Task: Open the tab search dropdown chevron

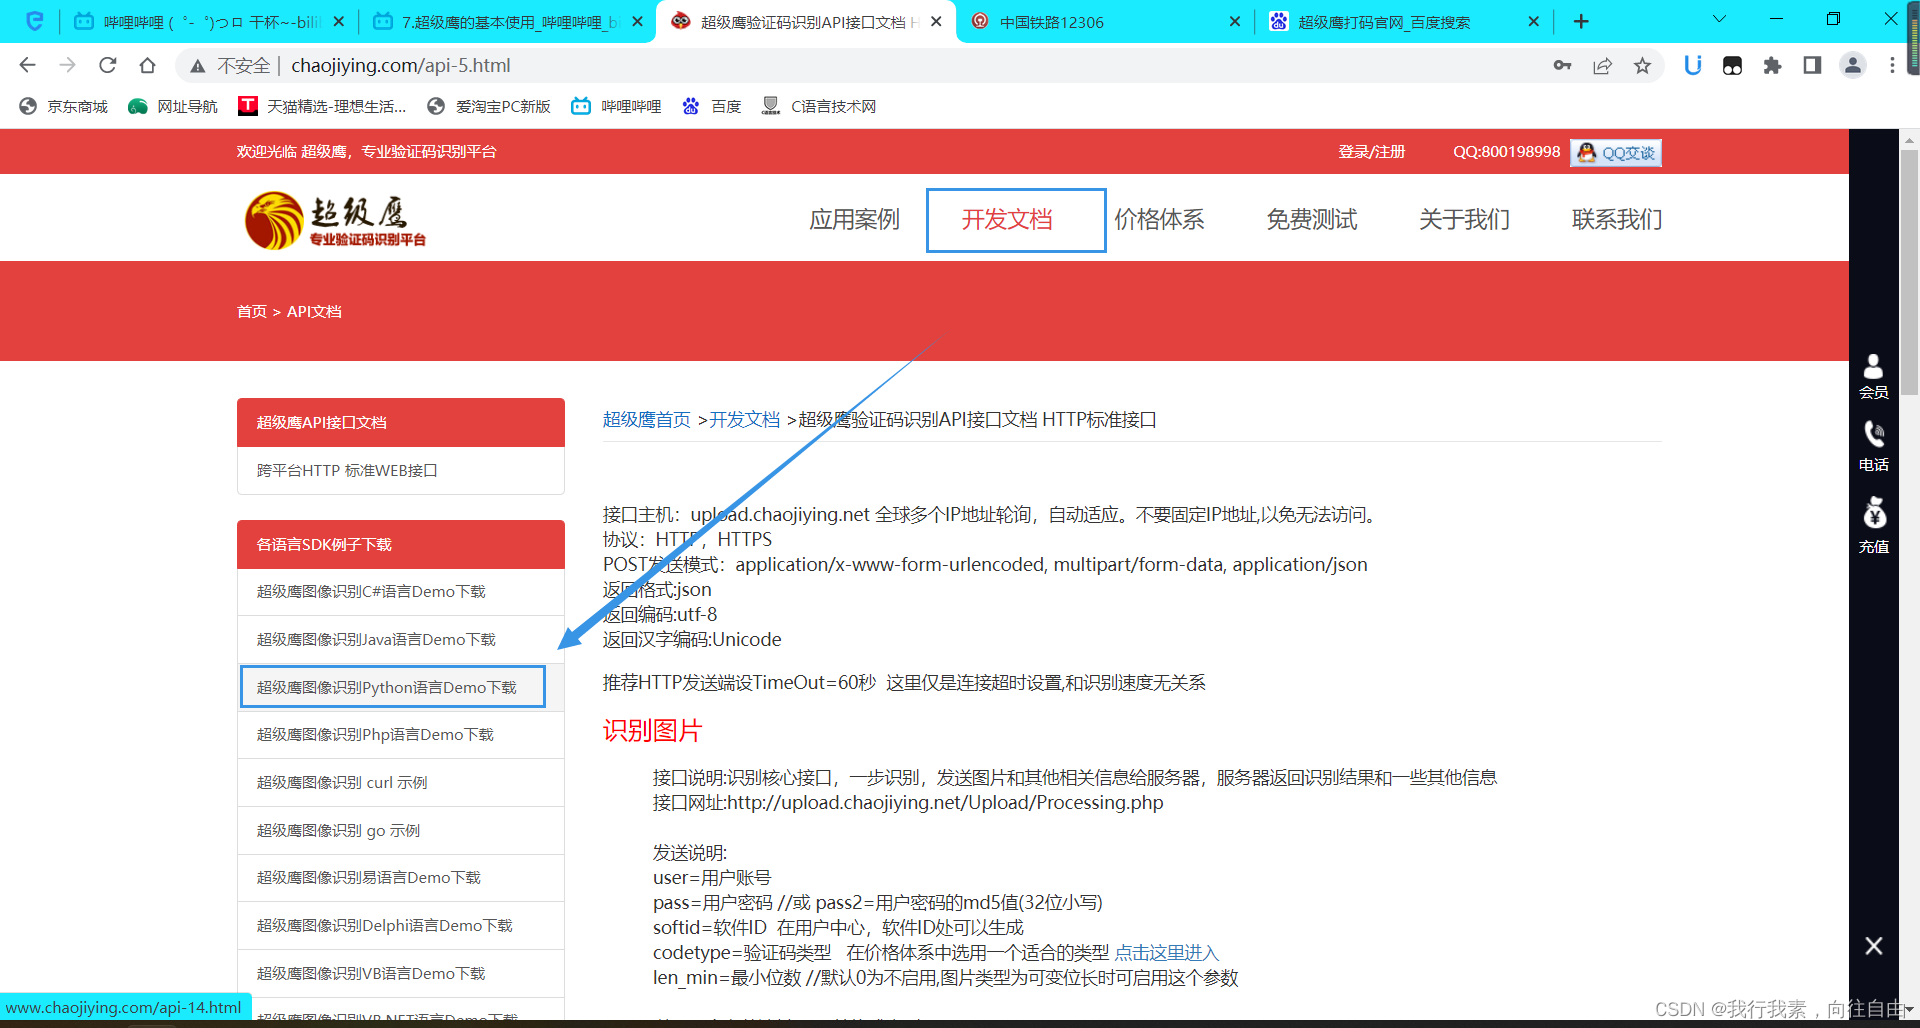Action: pos(1719,19)
